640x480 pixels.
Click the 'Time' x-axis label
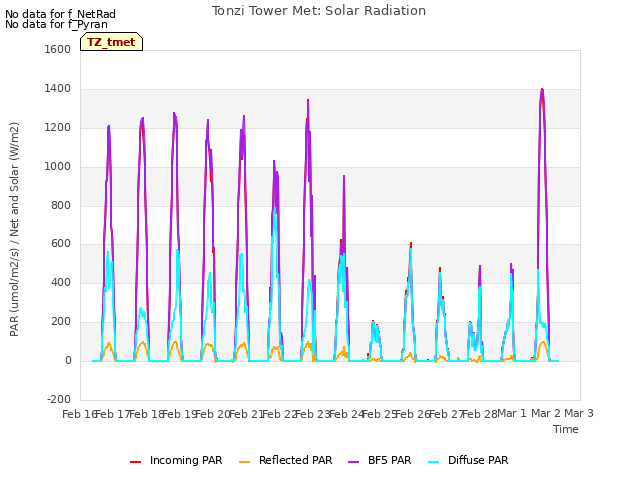click(x=566, y=429)
